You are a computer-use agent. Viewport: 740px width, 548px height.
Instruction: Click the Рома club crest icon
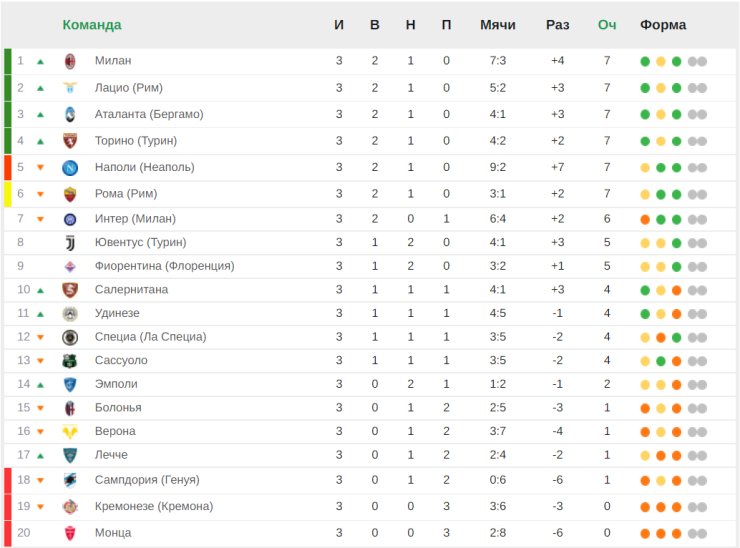(70, 194)
